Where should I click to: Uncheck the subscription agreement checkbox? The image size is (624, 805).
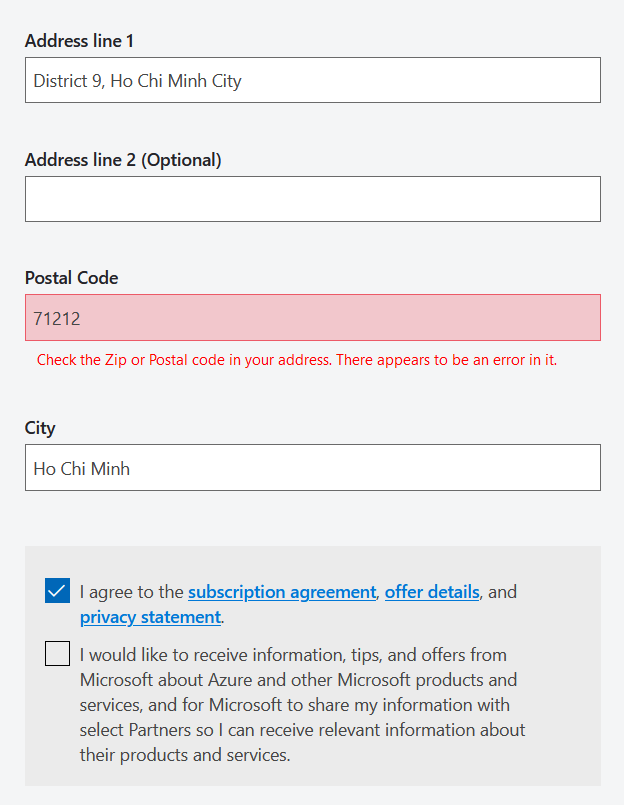[x=57, y=591]
